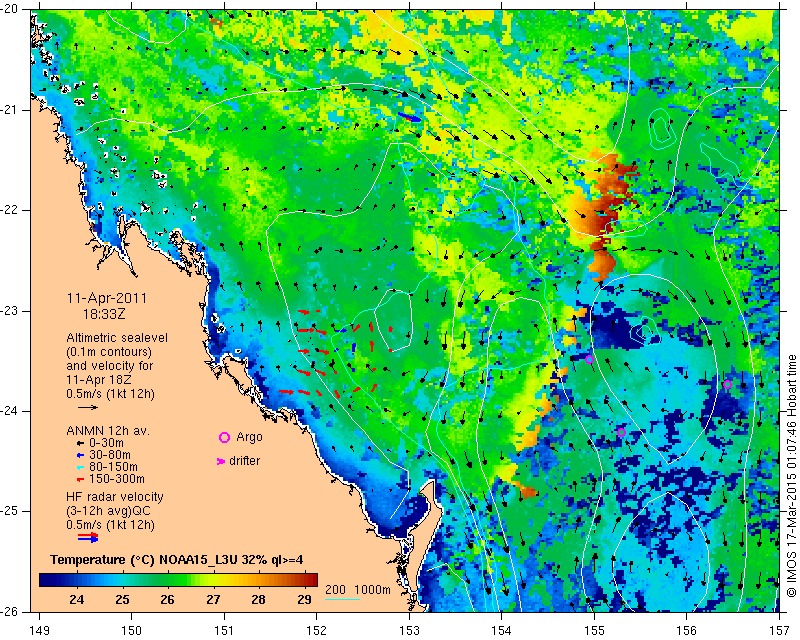Click the 'drifter' legend label
The height and width of the screenshot is (640, 800).
click(244, 461)
